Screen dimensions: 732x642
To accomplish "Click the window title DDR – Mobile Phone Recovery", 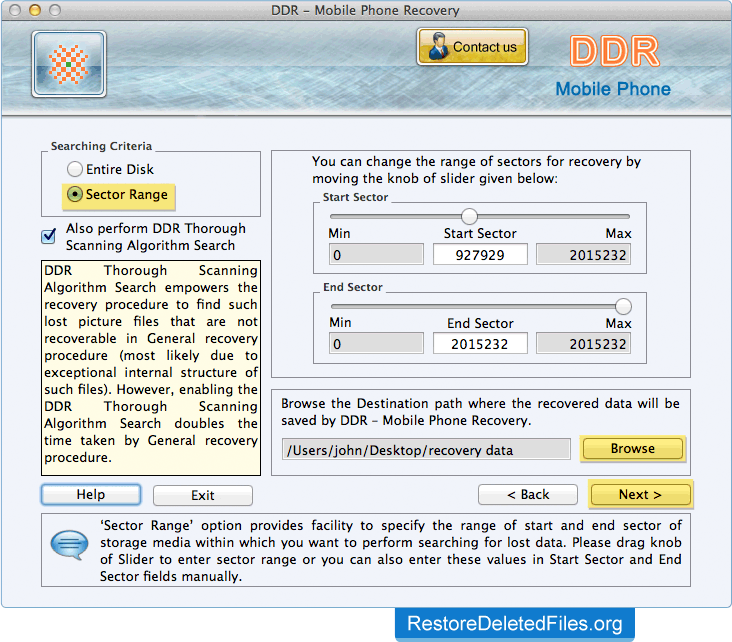I will coord(365,10).
